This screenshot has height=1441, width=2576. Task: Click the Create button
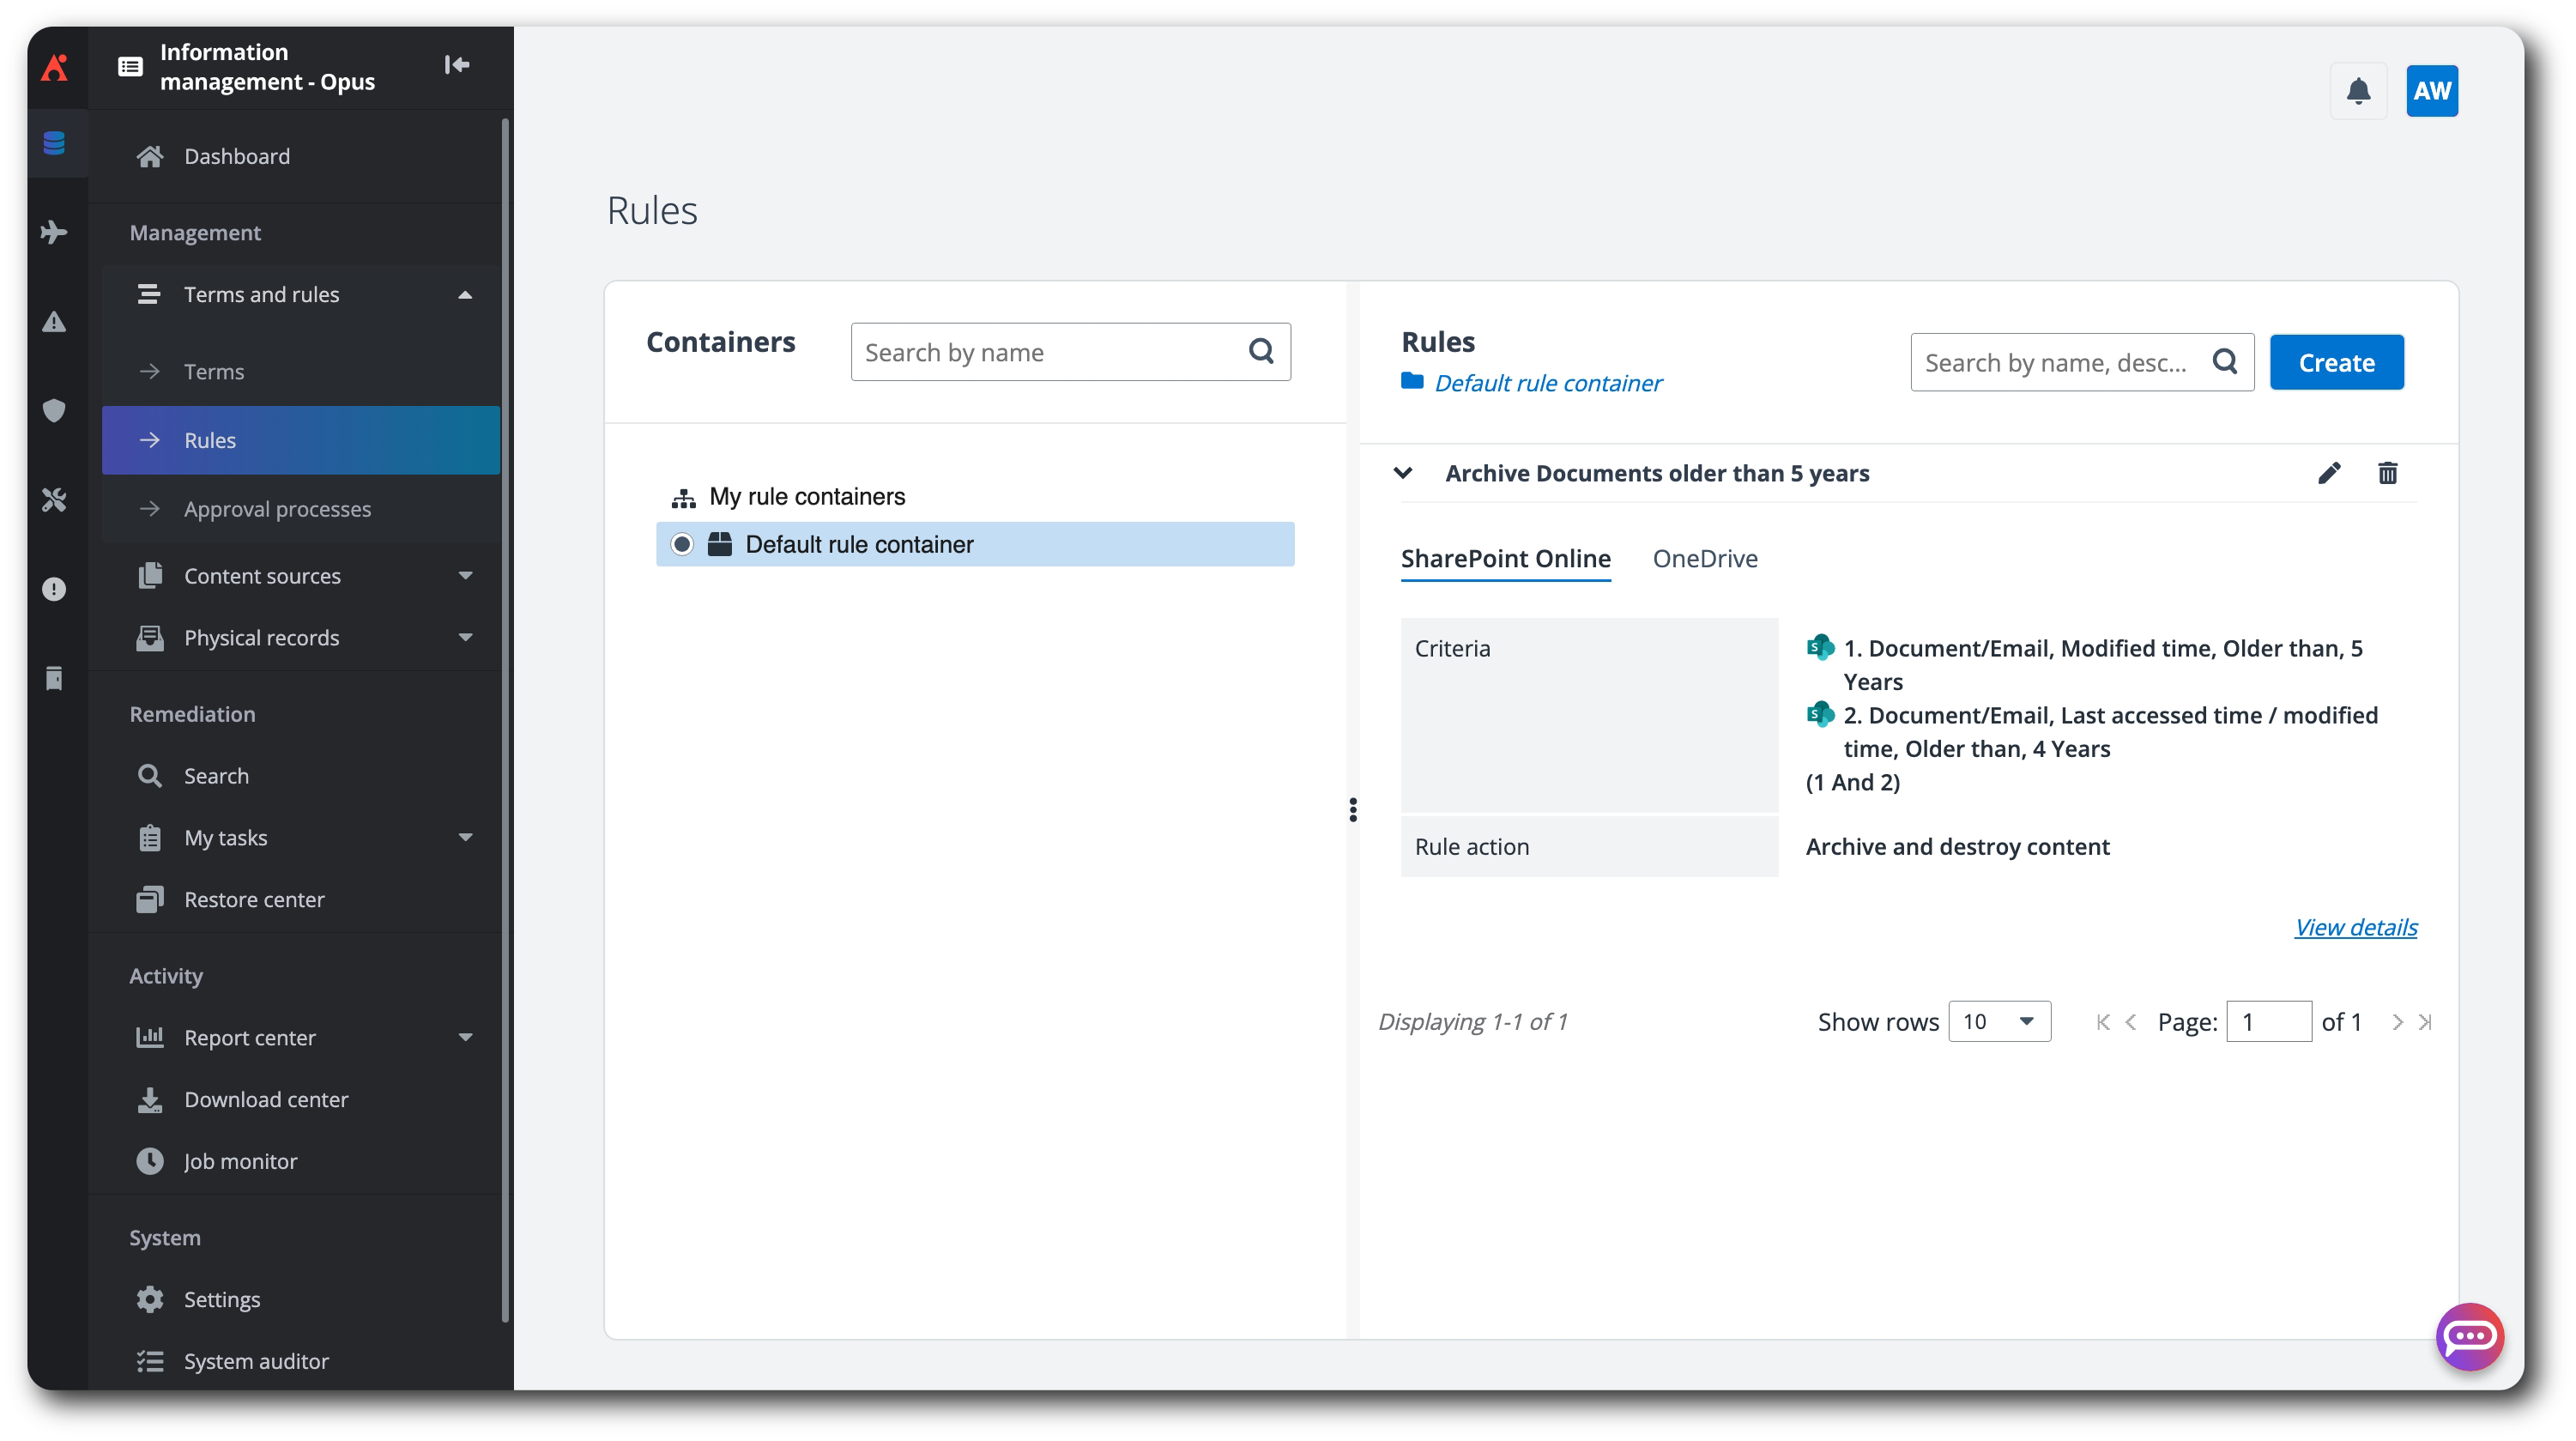[x=2336, y=362]
